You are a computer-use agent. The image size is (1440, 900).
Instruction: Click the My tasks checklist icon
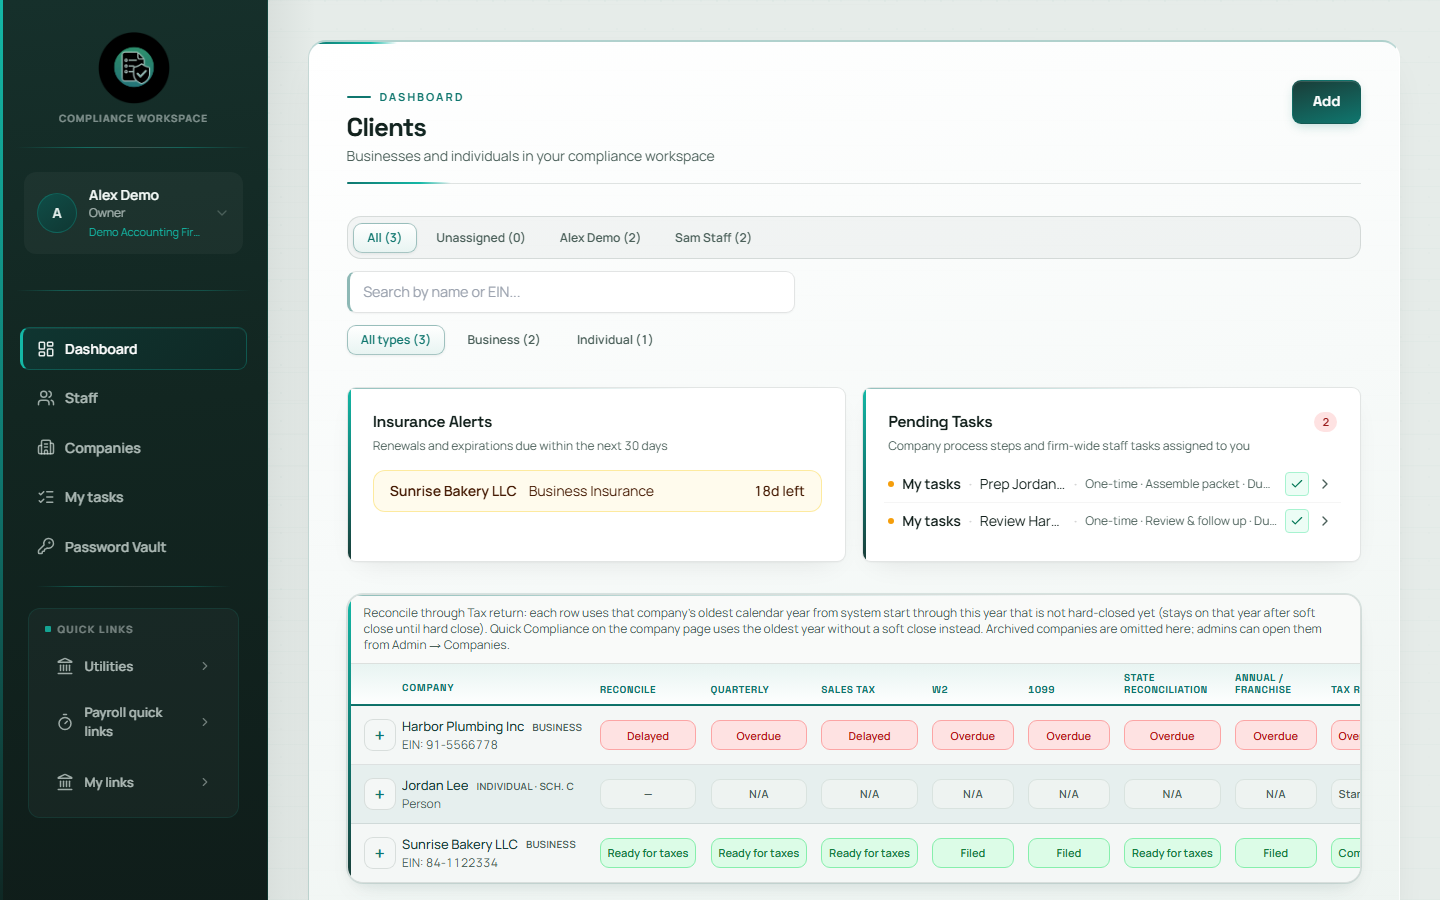[x=46, y=497]
